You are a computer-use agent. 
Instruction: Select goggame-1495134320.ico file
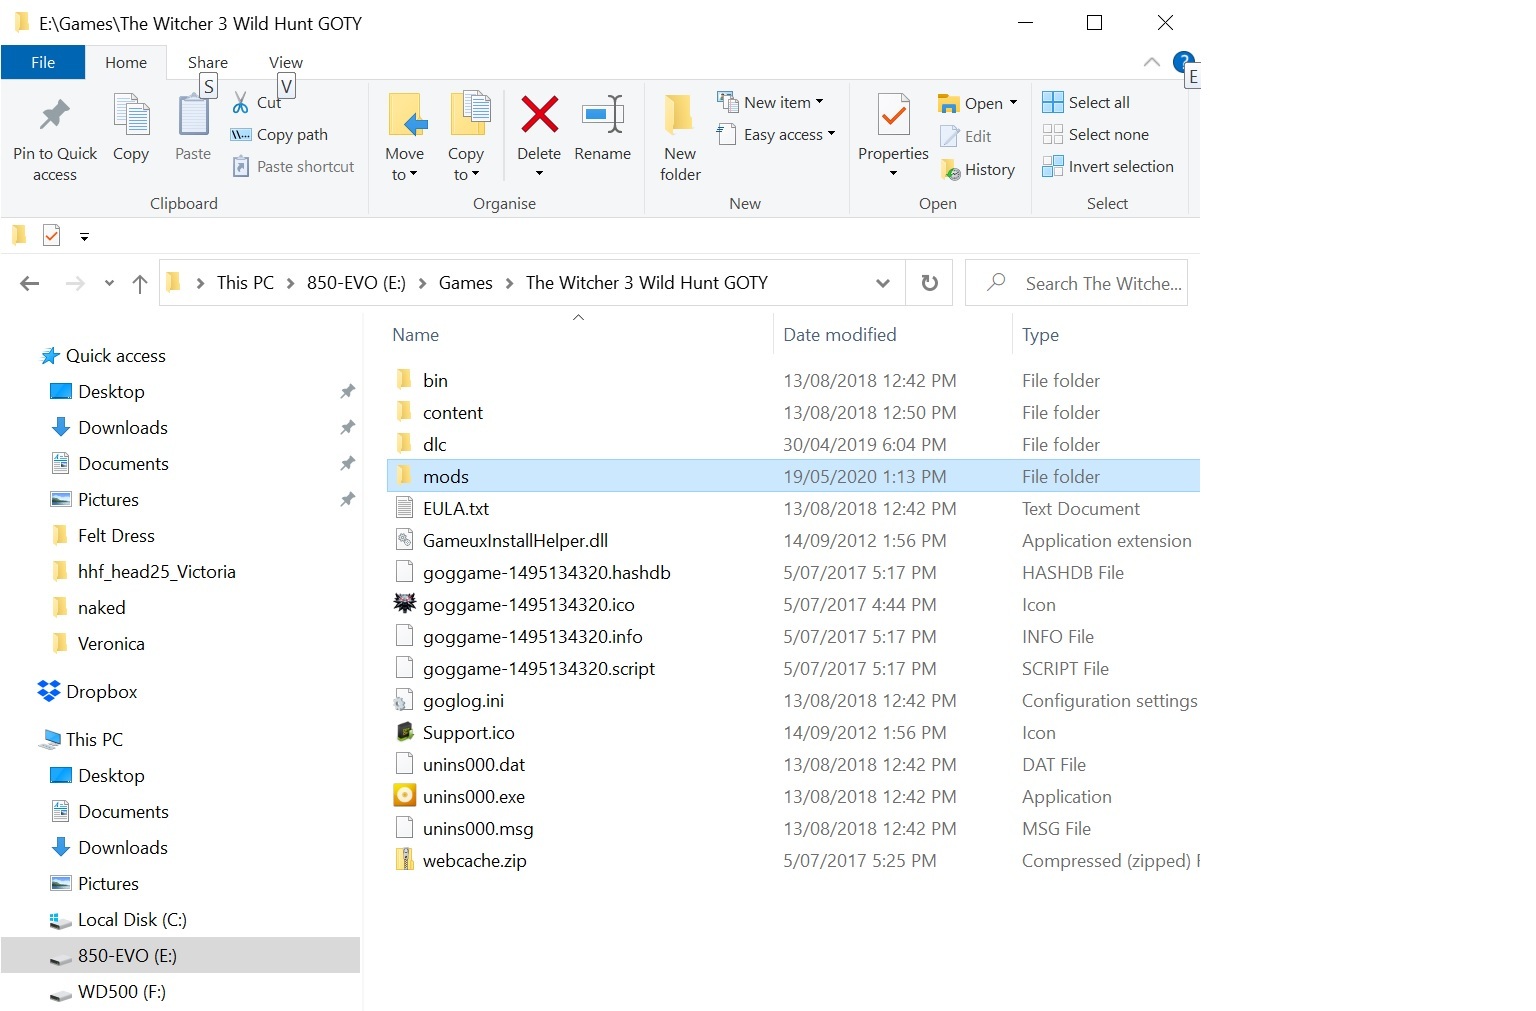pos(528,604)
